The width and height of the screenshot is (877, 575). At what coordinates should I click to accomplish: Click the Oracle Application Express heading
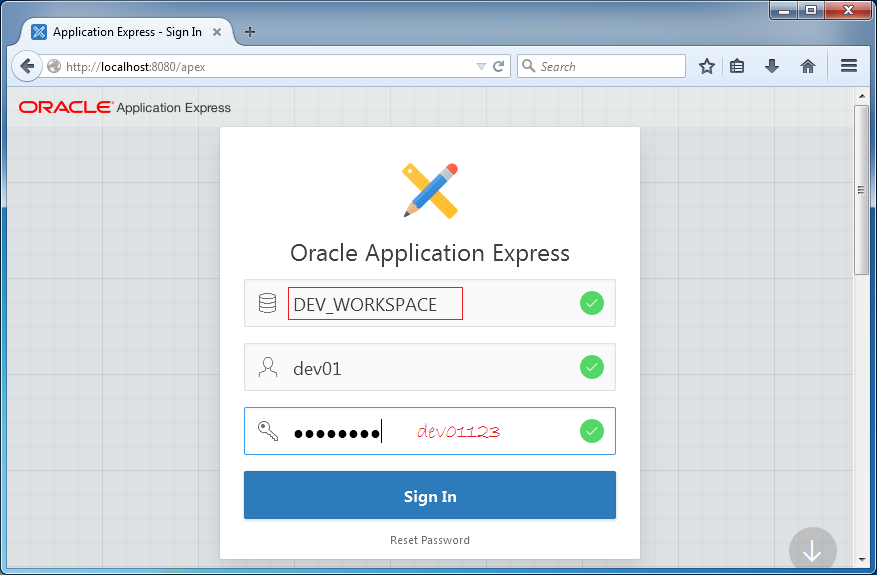(x=430, y=253)
